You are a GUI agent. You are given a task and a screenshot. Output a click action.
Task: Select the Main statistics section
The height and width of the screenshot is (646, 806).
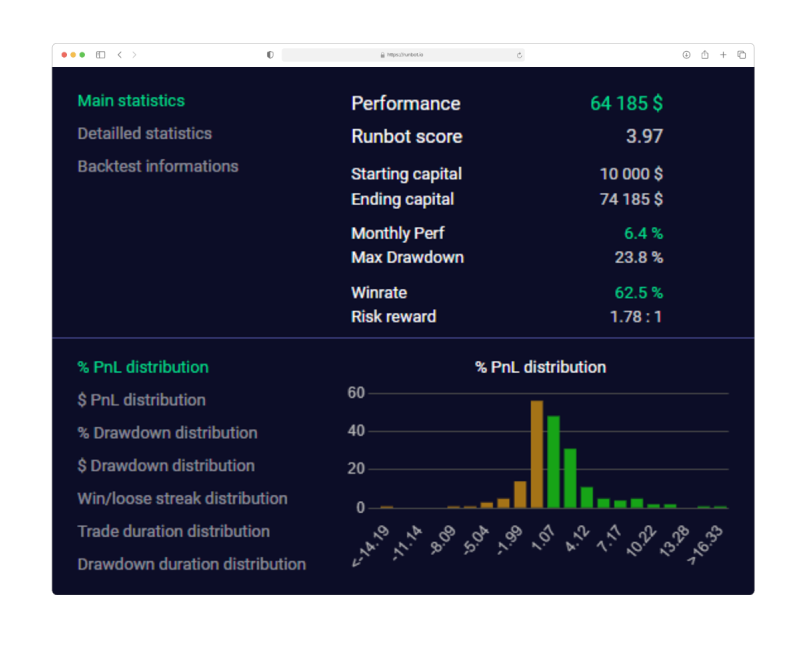click(130, 100)
